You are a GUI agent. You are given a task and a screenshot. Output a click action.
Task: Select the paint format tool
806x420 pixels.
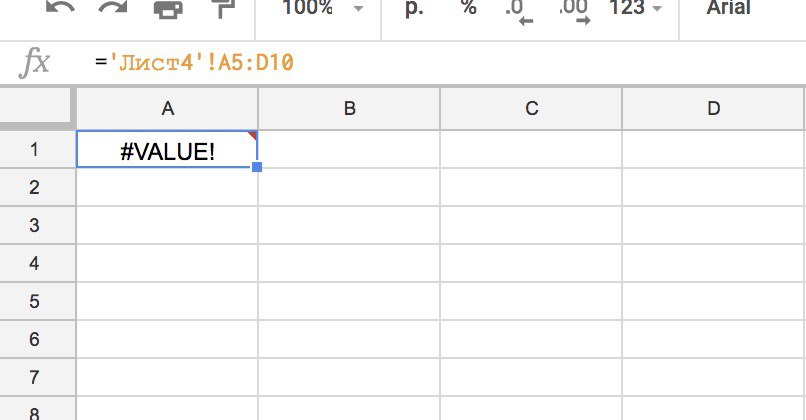(220, 9)
